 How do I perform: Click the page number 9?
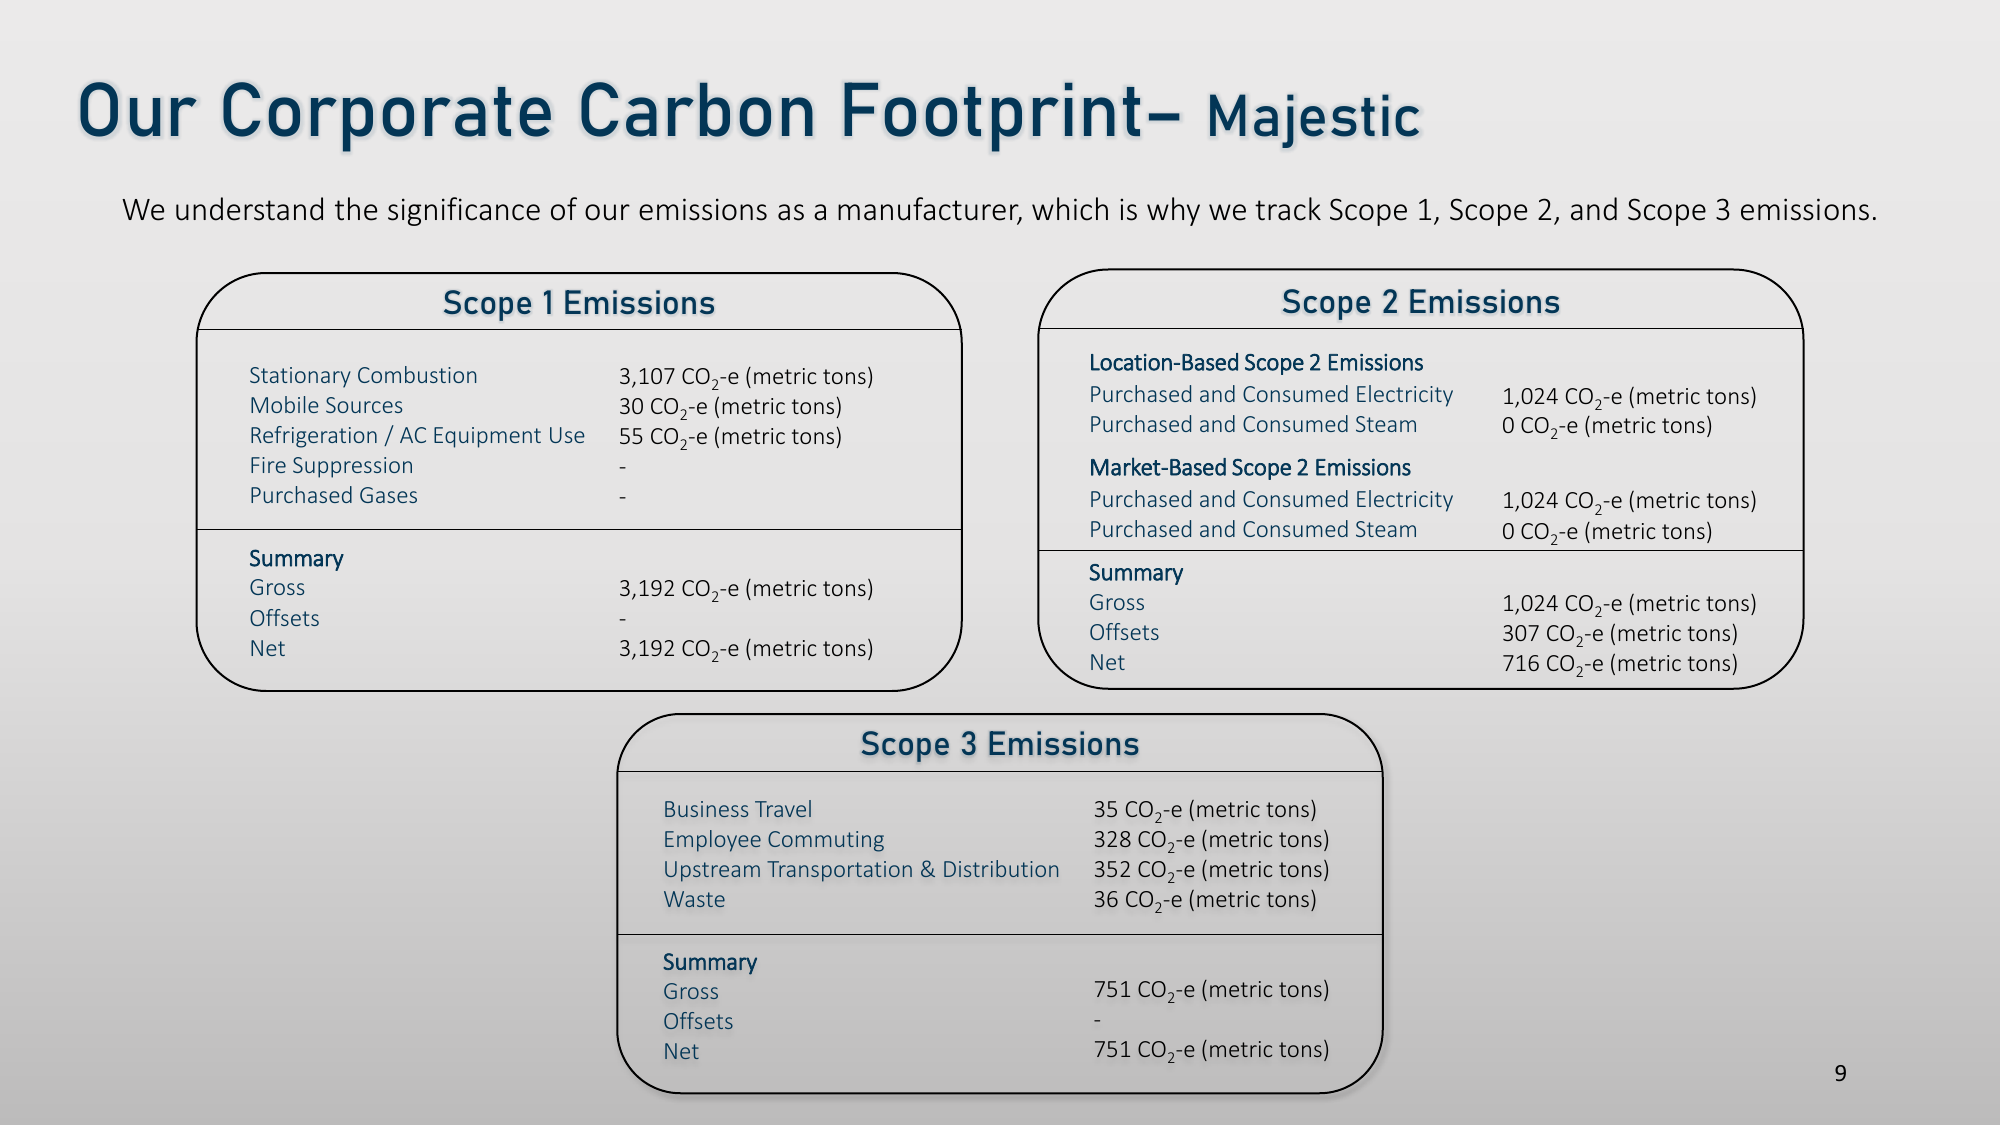coord(1840,1074)
